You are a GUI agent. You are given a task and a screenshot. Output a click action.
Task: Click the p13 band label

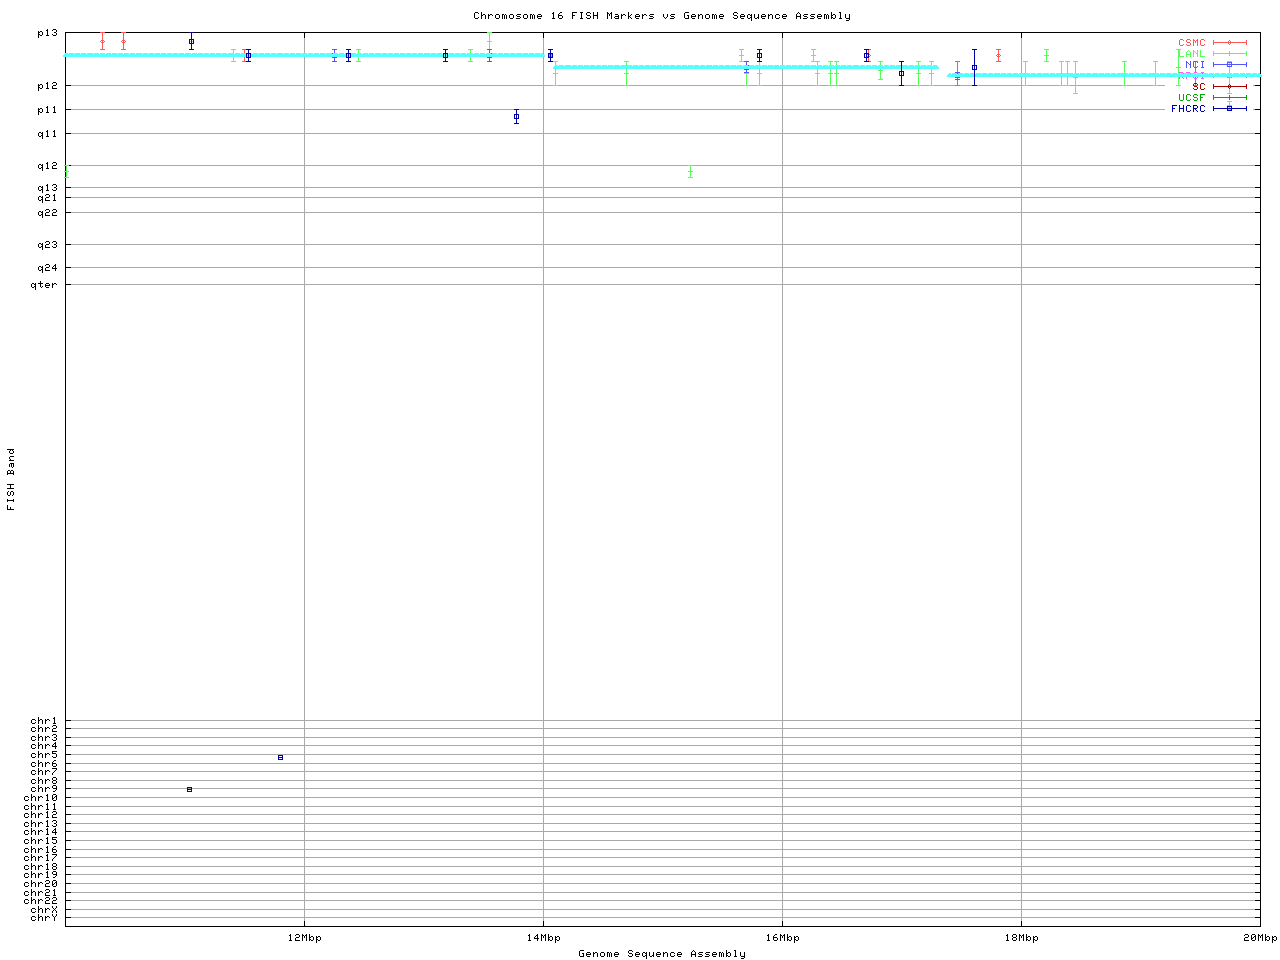pos(47,33)
